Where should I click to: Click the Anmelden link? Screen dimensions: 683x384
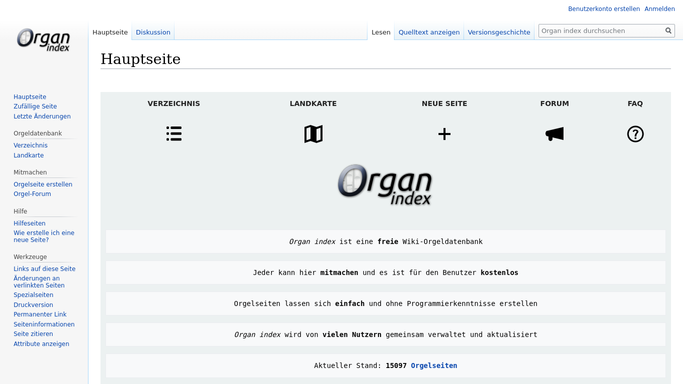tap(659, 9)
